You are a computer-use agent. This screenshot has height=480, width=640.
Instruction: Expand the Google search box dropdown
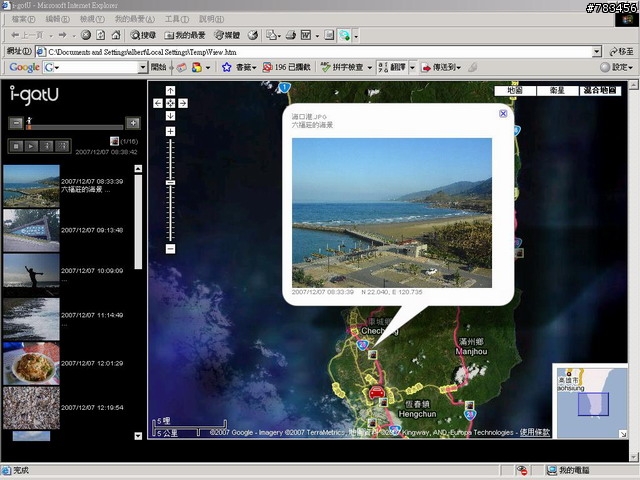pyautogui.click(x=142, y=67)
